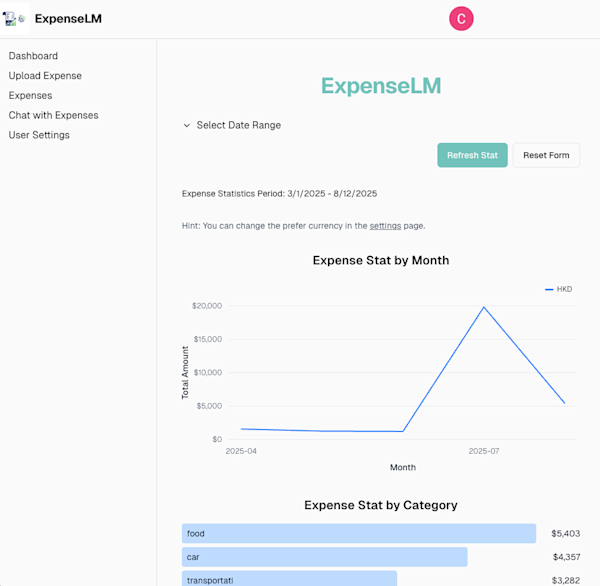Click the food category bar
This screenshot has width=600, height=586.
359,534
